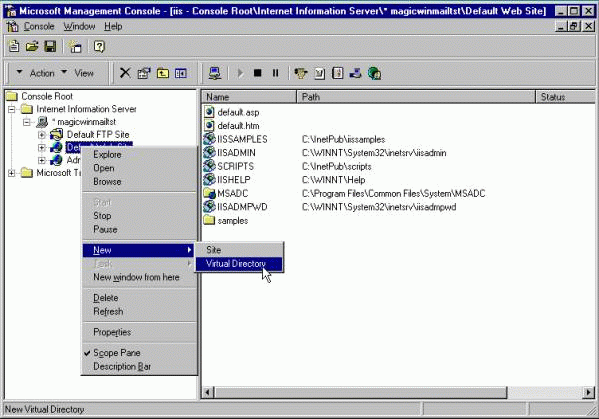Click toolbar icon right of Key Manager
This screenshot has height=419, width=599.
(320, 73)
